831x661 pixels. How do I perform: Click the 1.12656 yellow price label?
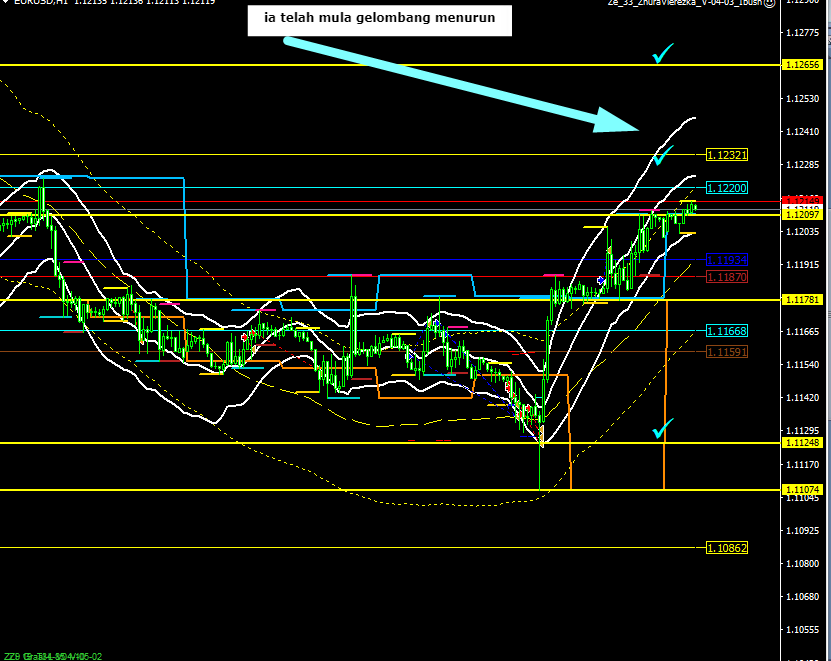(802, 65)
